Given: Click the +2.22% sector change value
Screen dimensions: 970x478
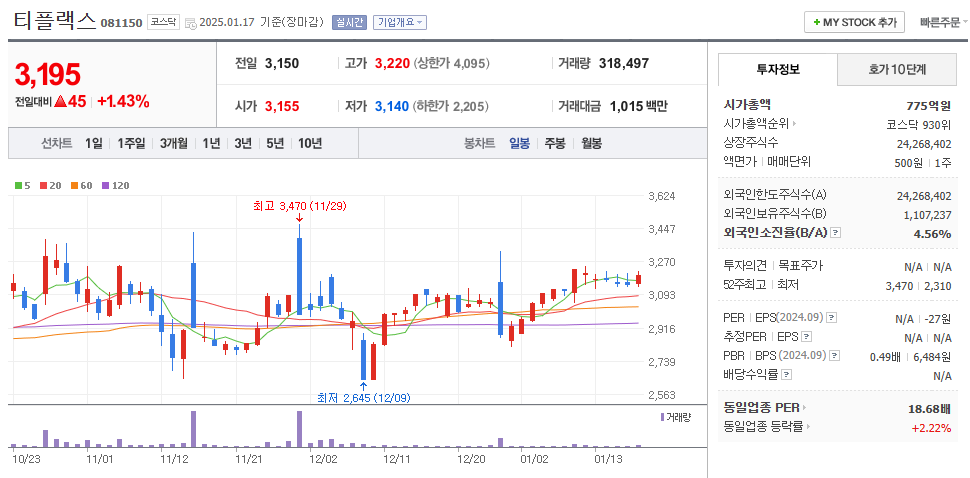Looking at the screenshot, I should point(932,427).
